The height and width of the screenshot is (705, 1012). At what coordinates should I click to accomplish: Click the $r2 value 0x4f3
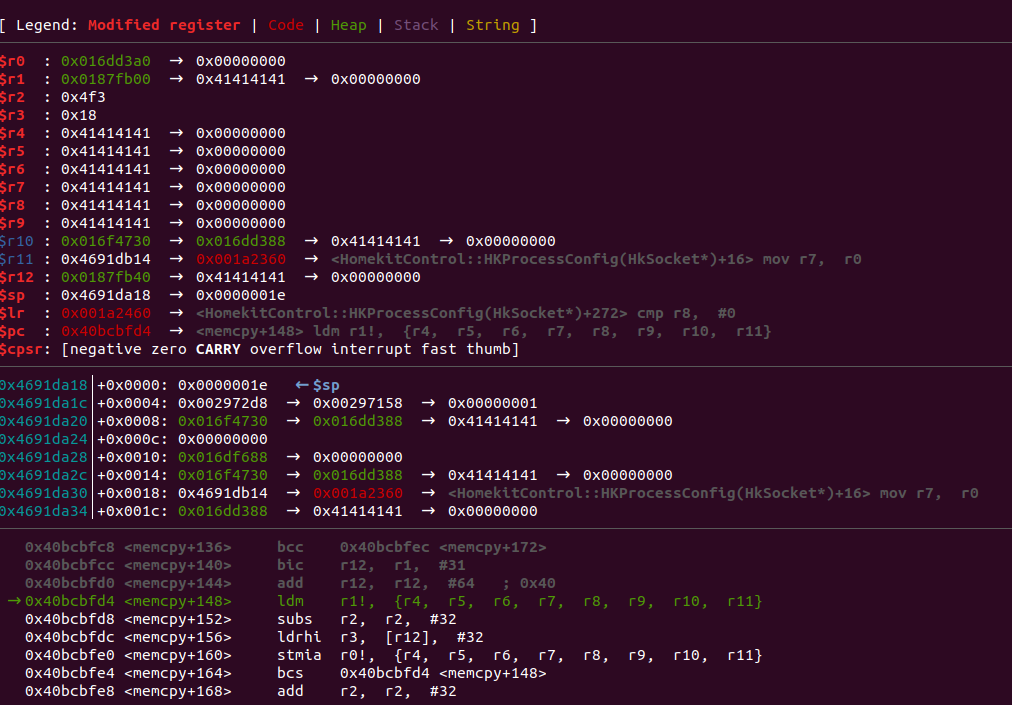pos(83,97)
